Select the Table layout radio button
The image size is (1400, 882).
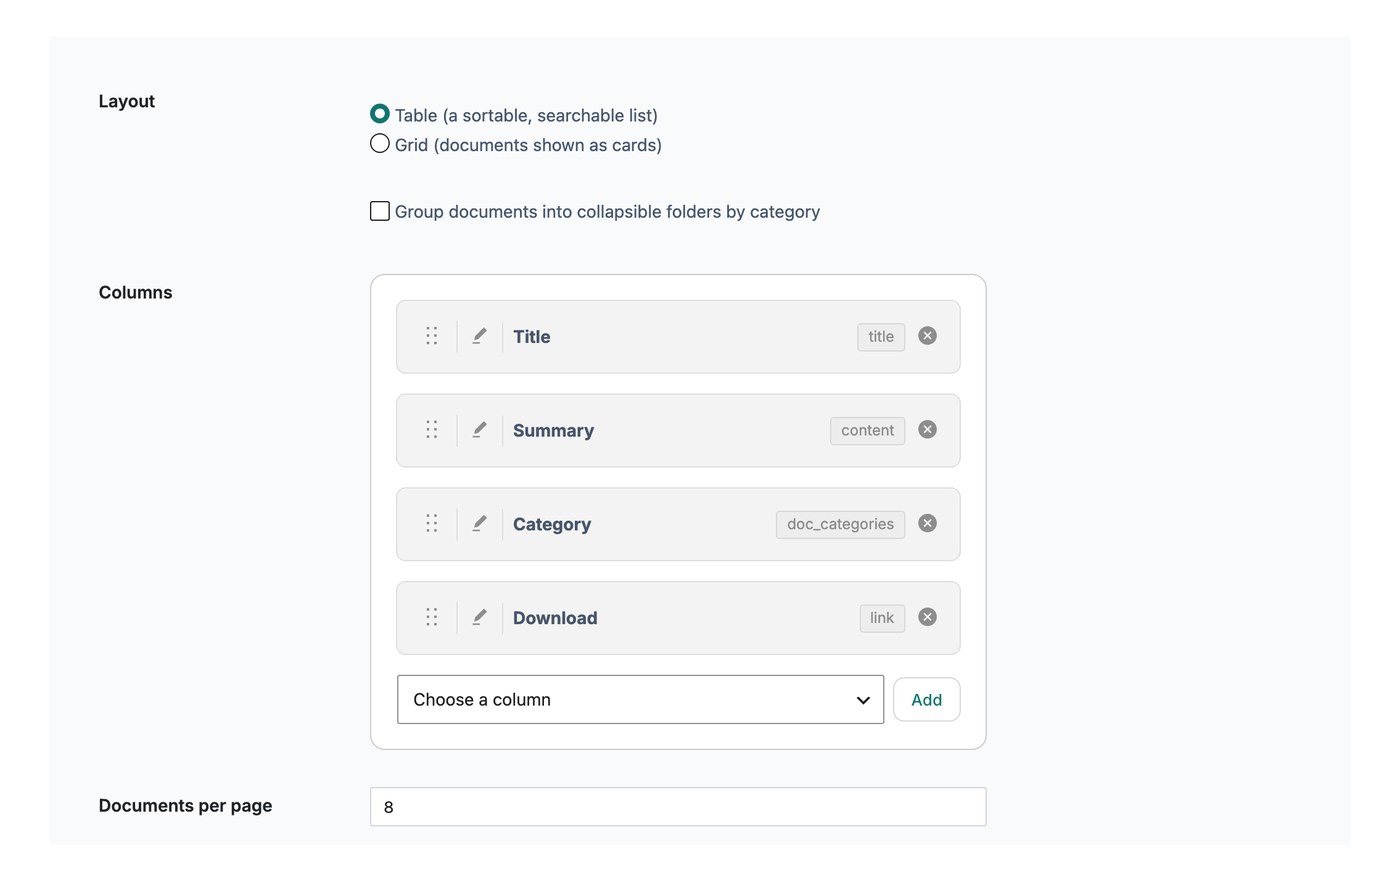tap(380, 114)
